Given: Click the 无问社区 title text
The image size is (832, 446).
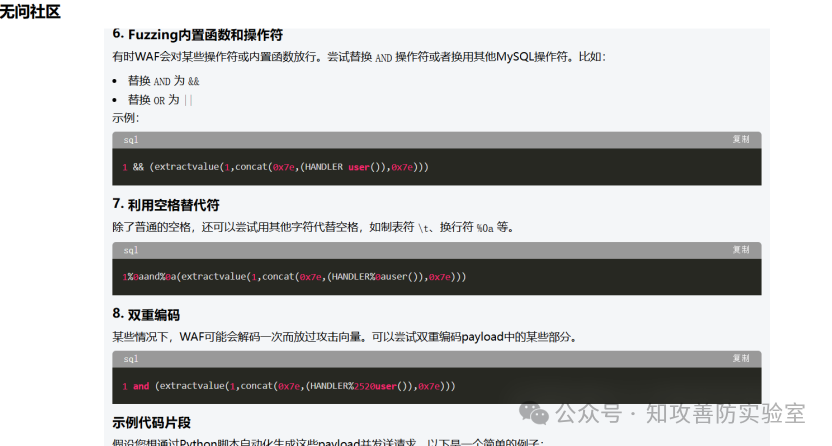Looking at the screenshot, I should [x=30, y=11].
